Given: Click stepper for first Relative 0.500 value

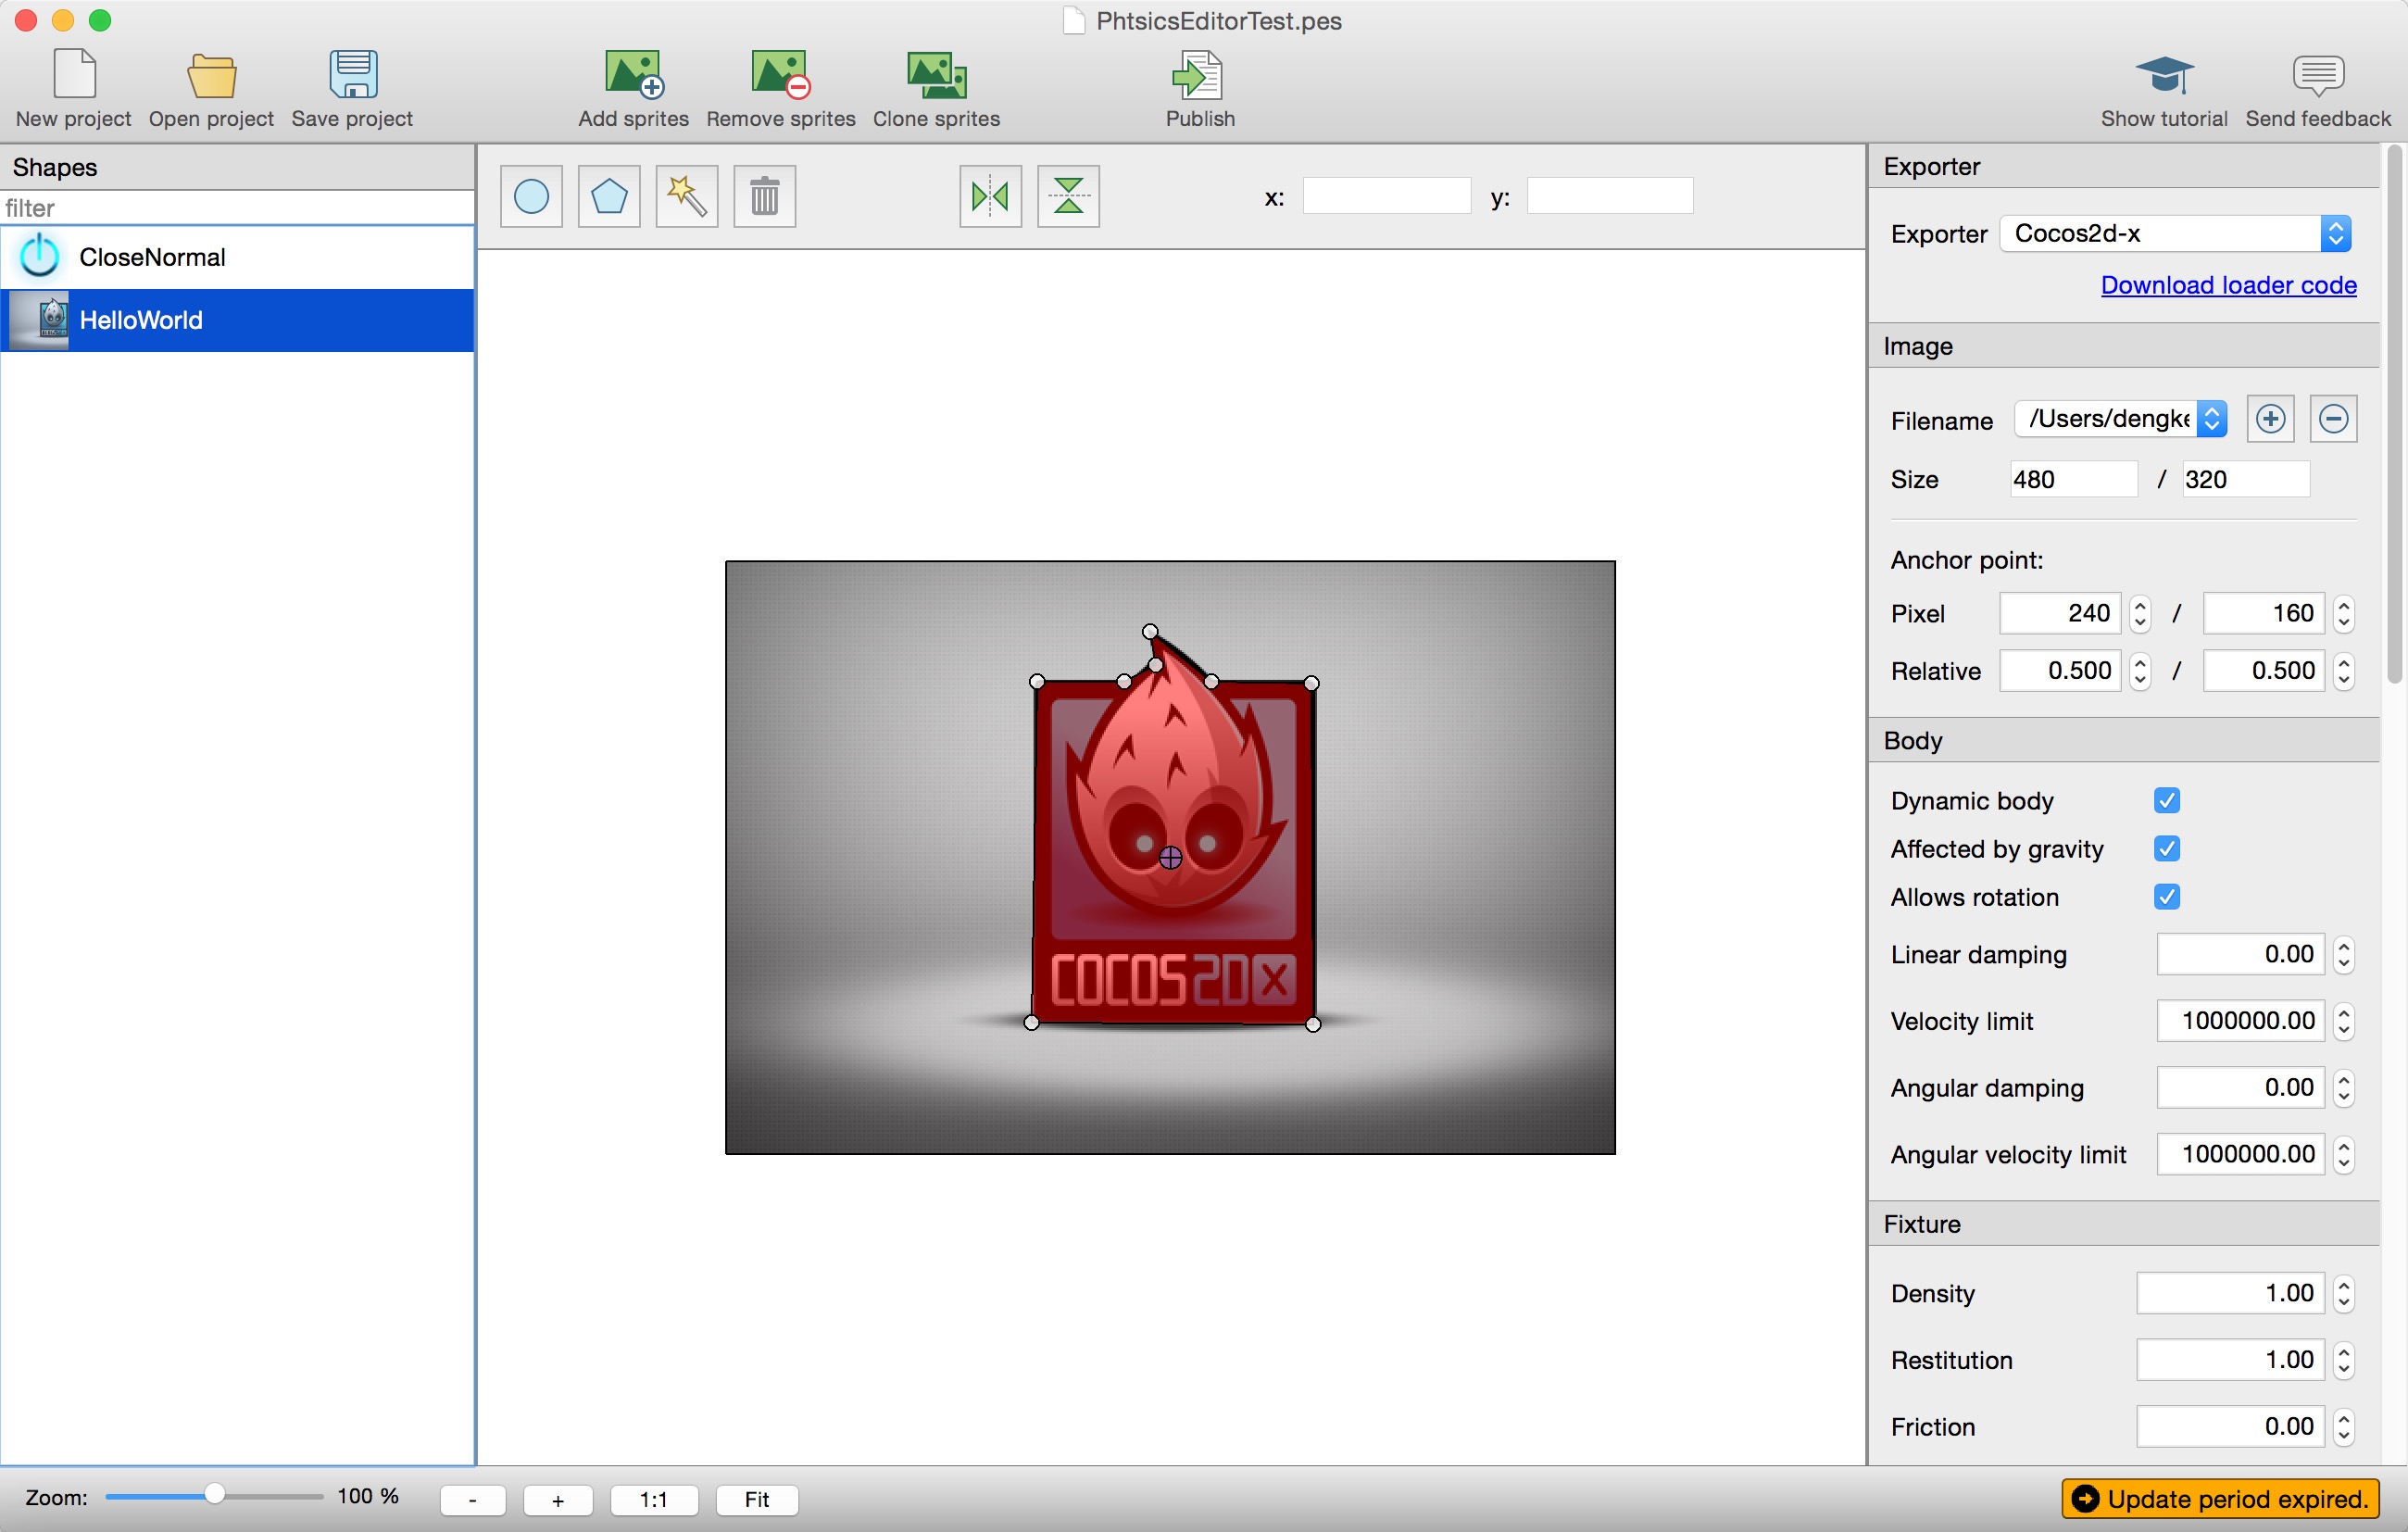Looking at the screenshot, I should pyautogui.click(x=2139, y=671).
